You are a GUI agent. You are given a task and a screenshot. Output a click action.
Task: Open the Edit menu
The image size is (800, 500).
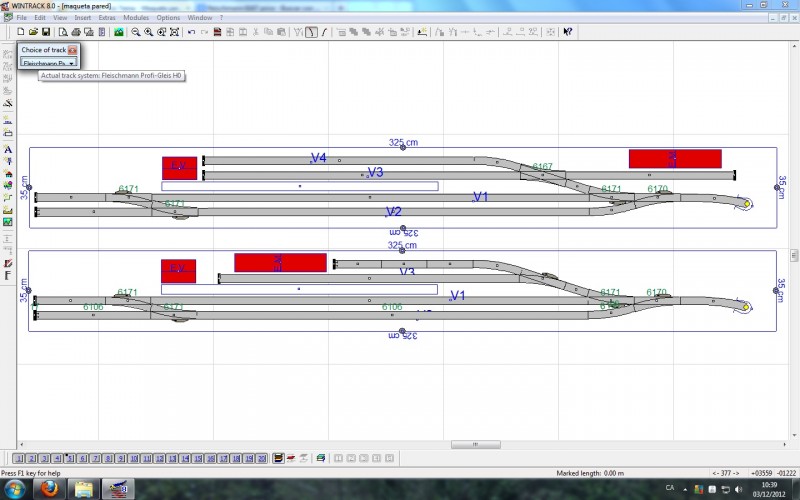(x=40, y=18)
